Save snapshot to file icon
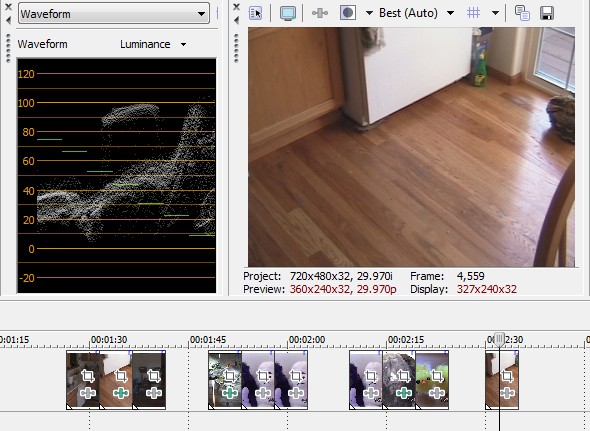 [547, 13]
